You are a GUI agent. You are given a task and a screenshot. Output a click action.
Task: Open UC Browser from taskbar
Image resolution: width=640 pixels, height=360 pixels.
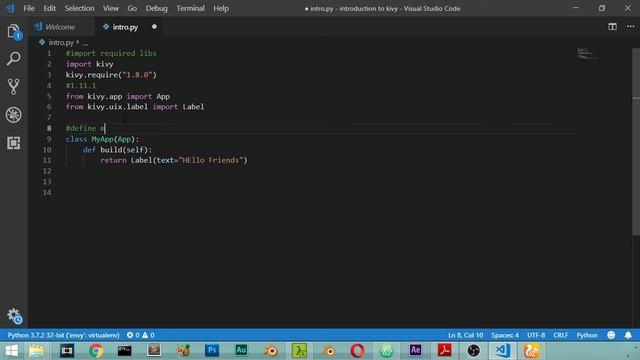tap(532, 351)
